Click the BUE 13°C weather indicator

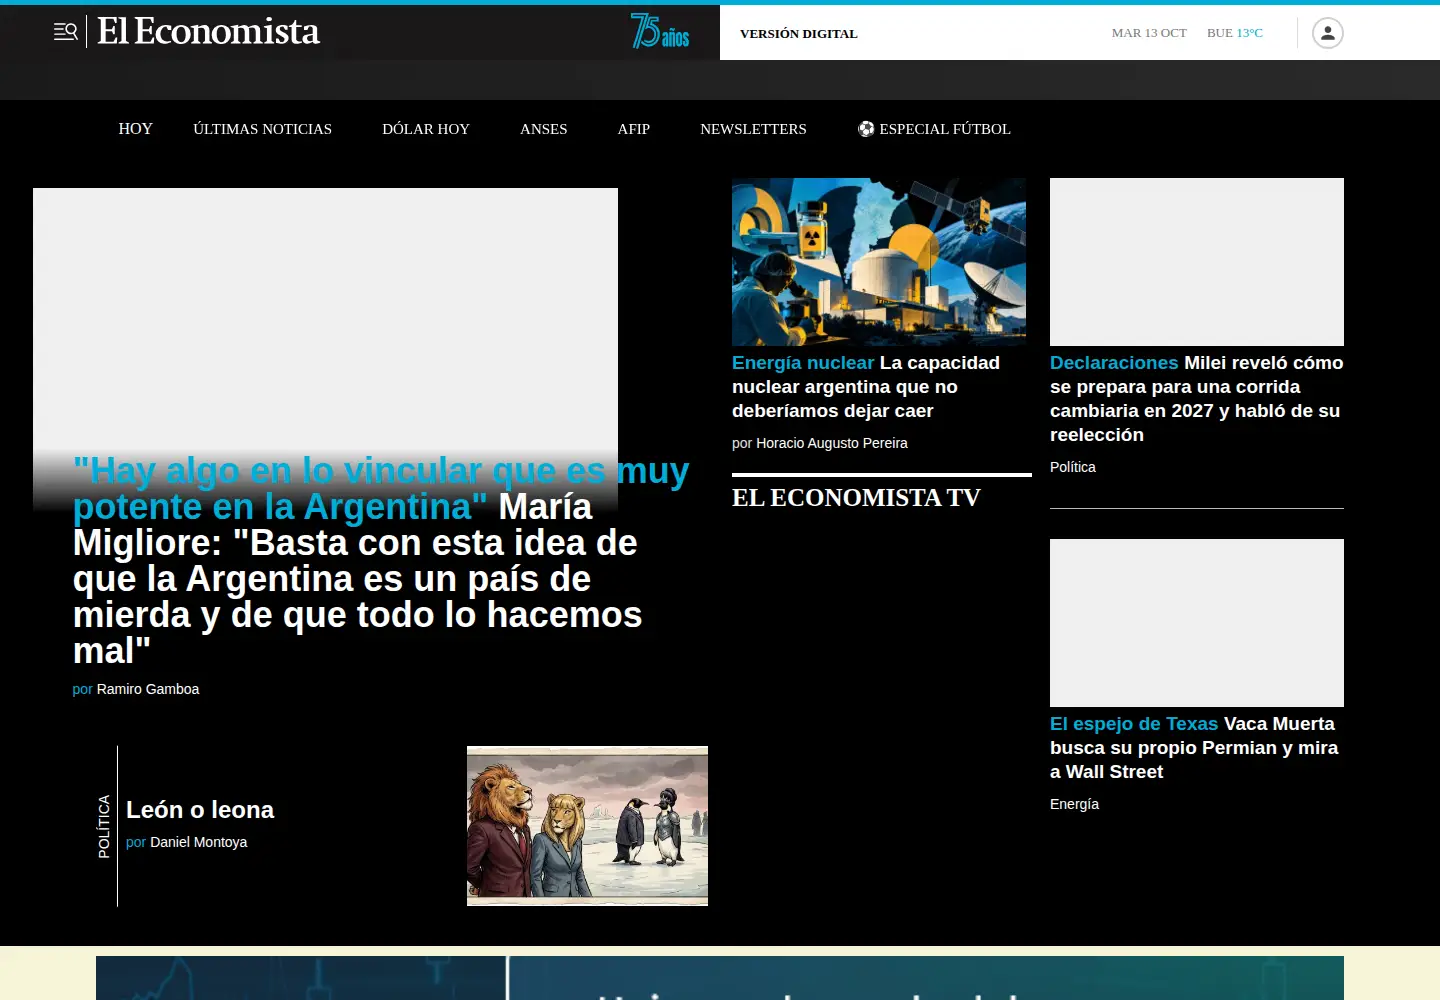tap(1235, 33)
